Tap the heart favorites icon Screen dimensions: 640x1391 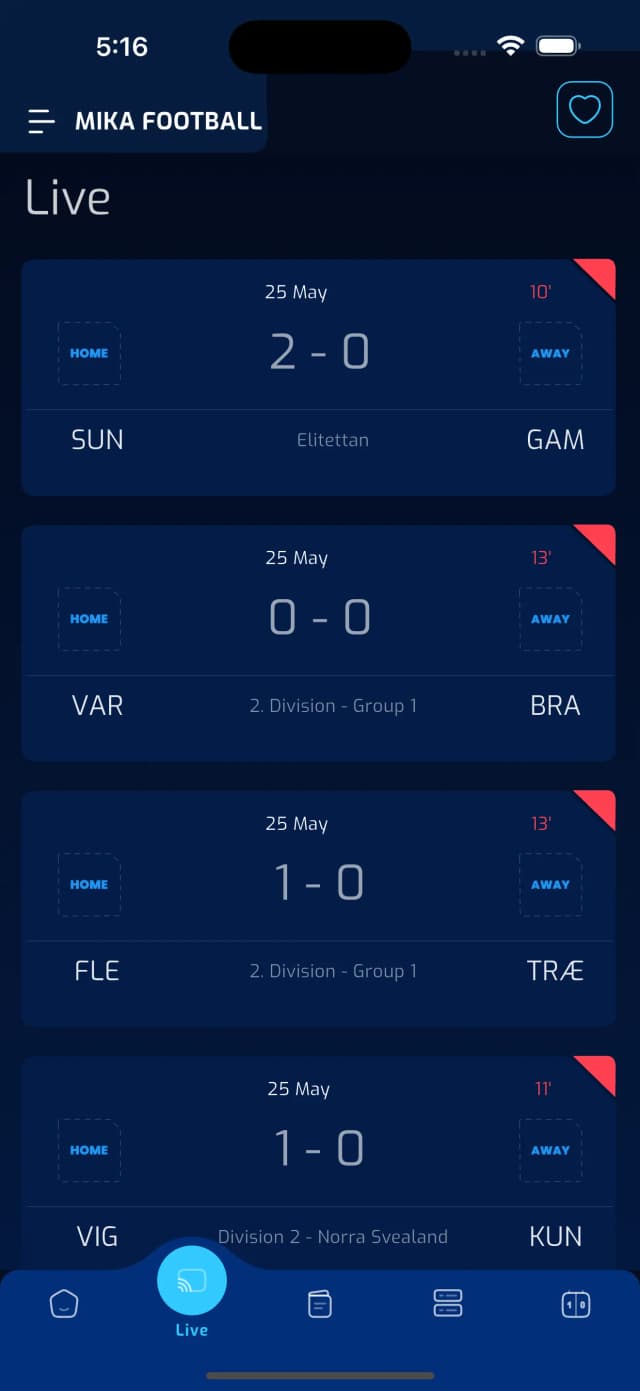tap(584, 109)
